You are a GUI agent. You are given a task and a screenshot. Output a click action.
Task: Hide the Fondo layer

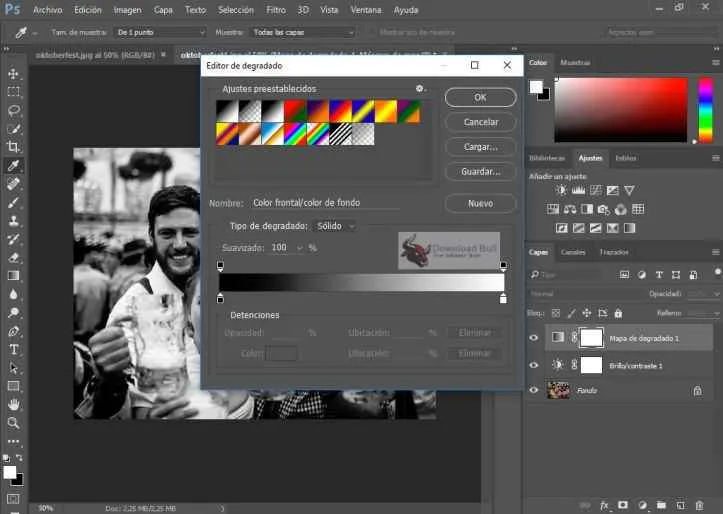click(533, 390)
